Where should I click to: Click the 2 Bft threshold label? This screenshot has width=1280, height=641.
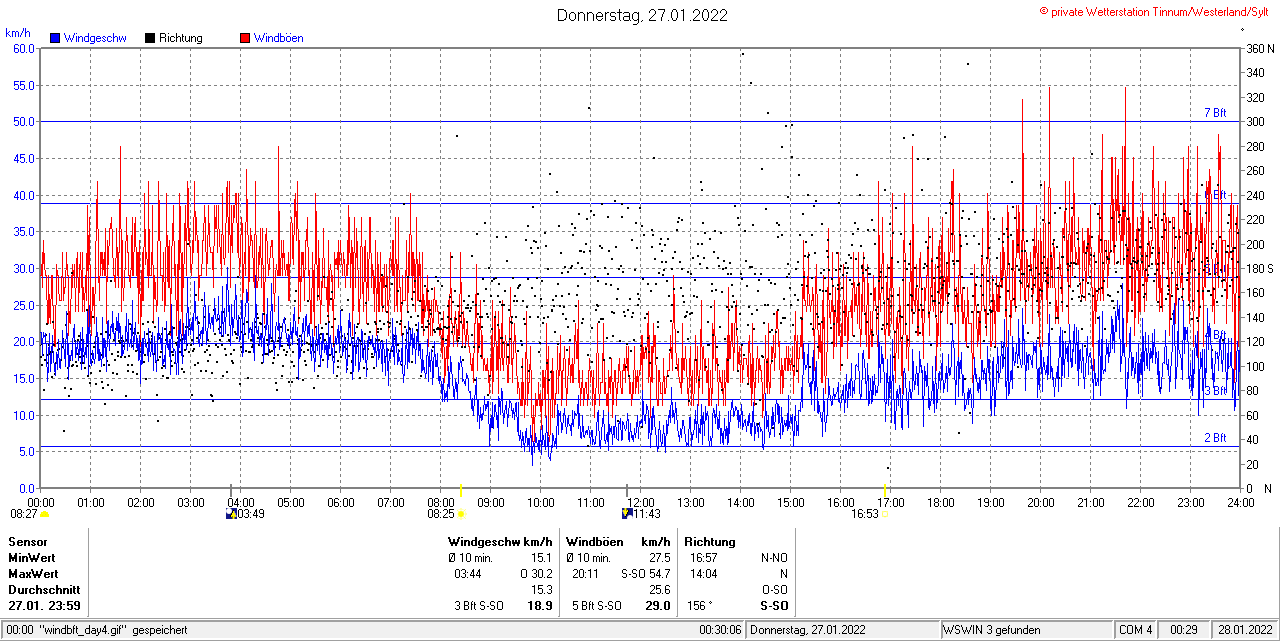pyautogui.click(x=1215, y=438)
